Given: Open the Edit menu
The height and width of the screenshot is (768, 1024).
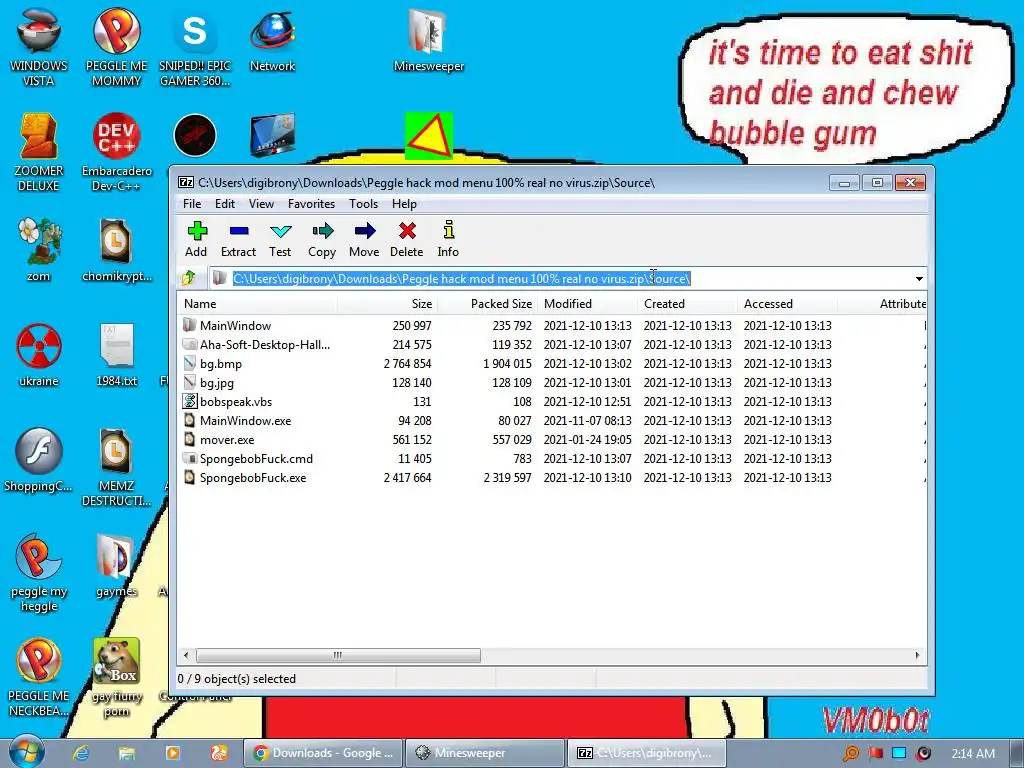Looking at the screenshot, I should click(x=225, y=204).
